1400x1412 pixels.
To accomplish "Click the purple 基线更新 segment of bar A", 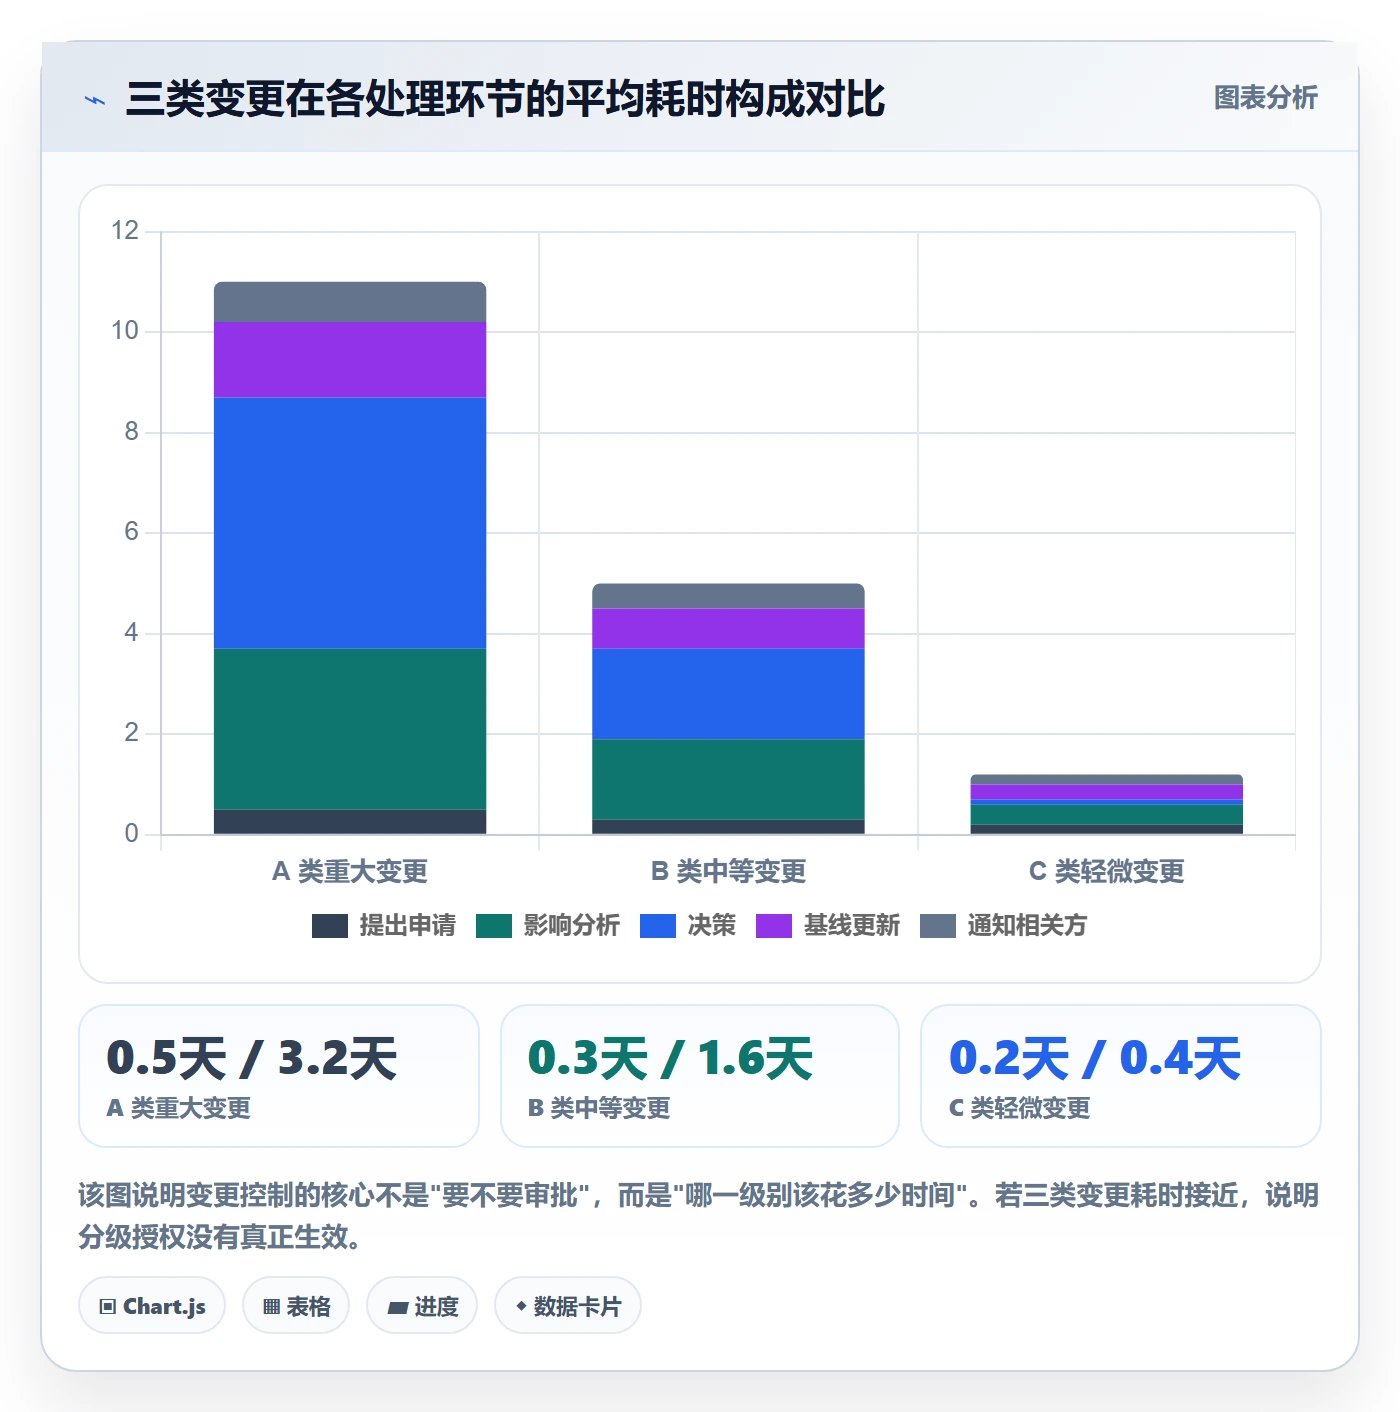I will 350,360.
